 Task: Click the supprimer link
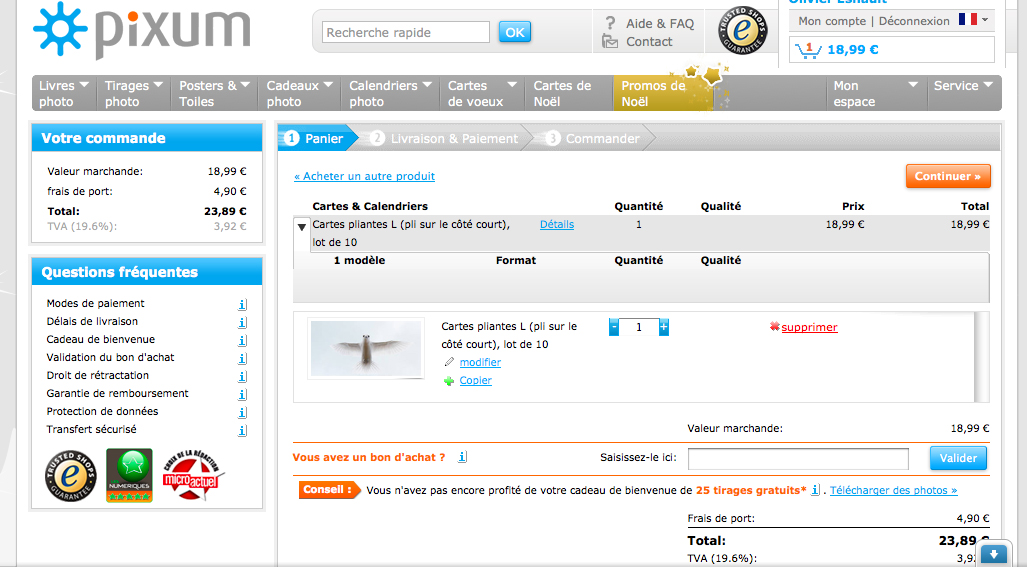(x=810, y=327)
